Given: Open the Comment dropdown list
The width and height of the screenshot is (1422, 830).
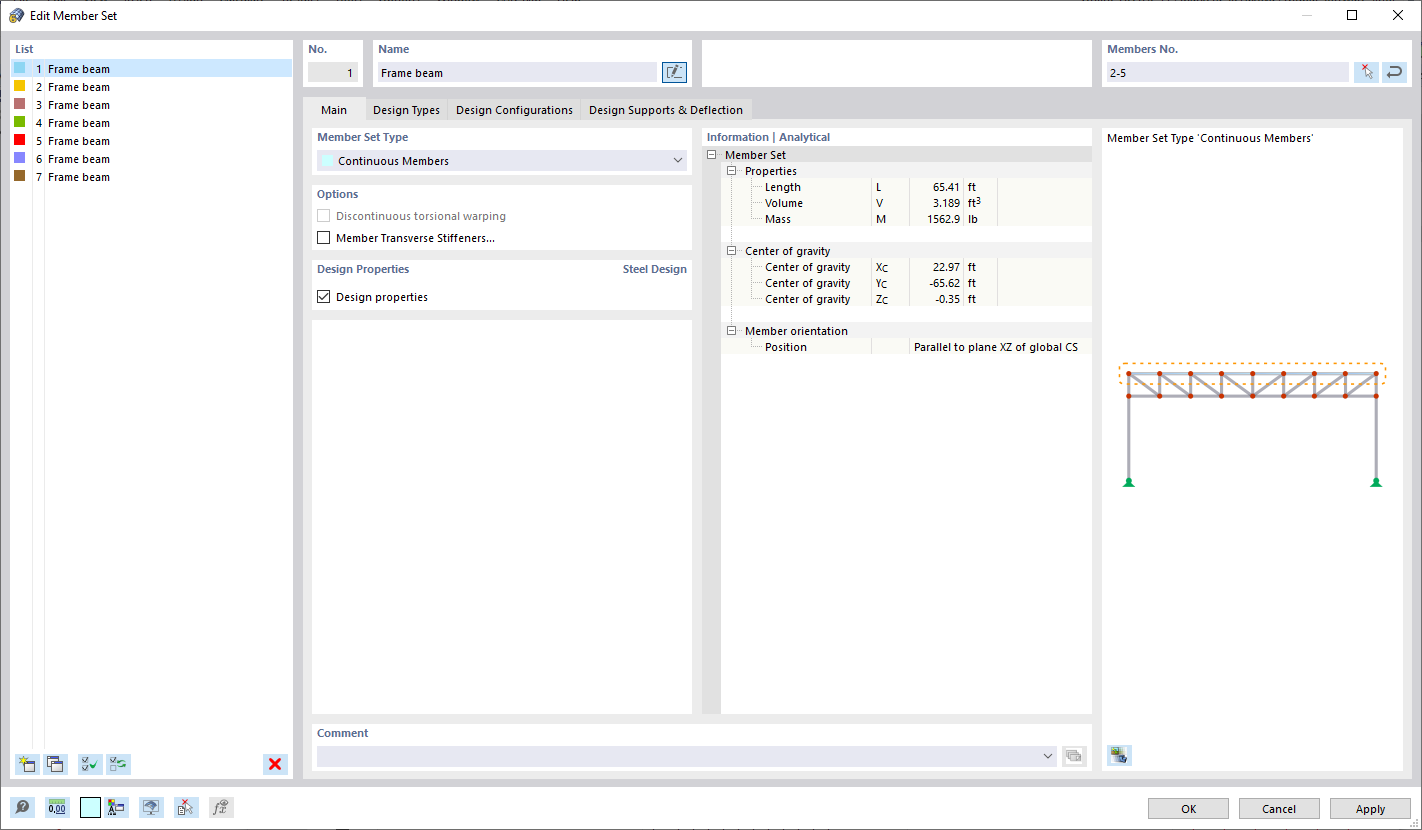Looking at the screenshot, I should 1047,756.
